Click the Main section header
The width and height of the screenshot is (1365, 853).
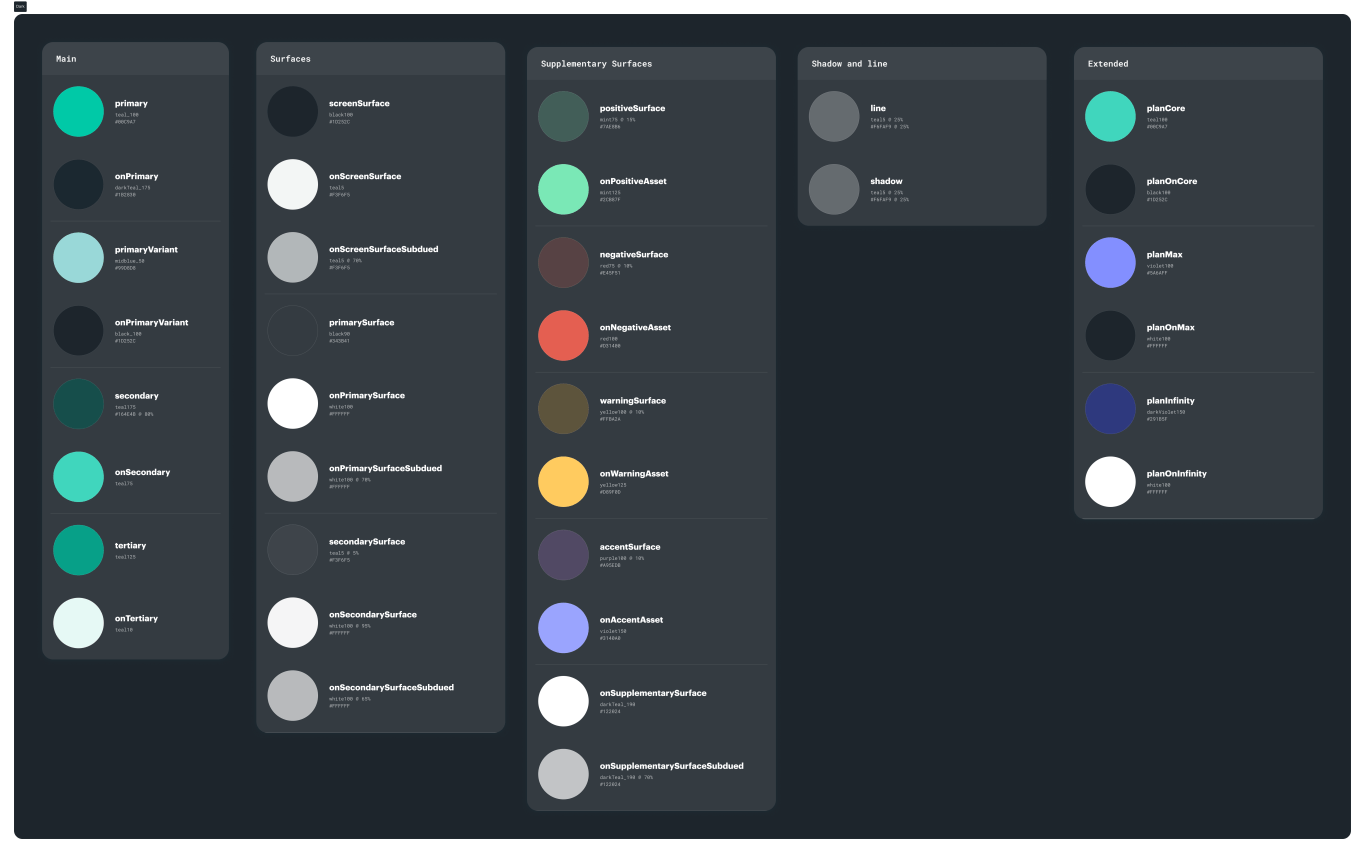[66, 59]
